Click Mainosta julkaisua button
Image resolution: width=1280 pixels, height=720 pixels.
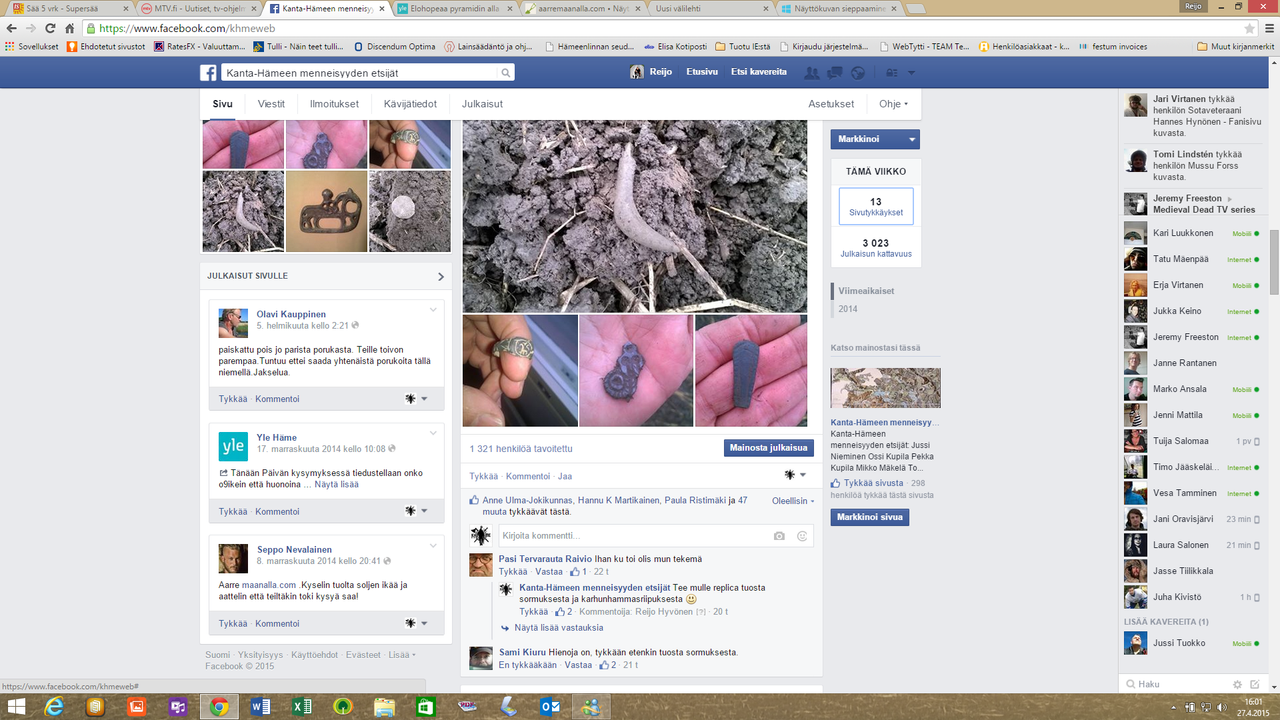[x=768, y=448]
